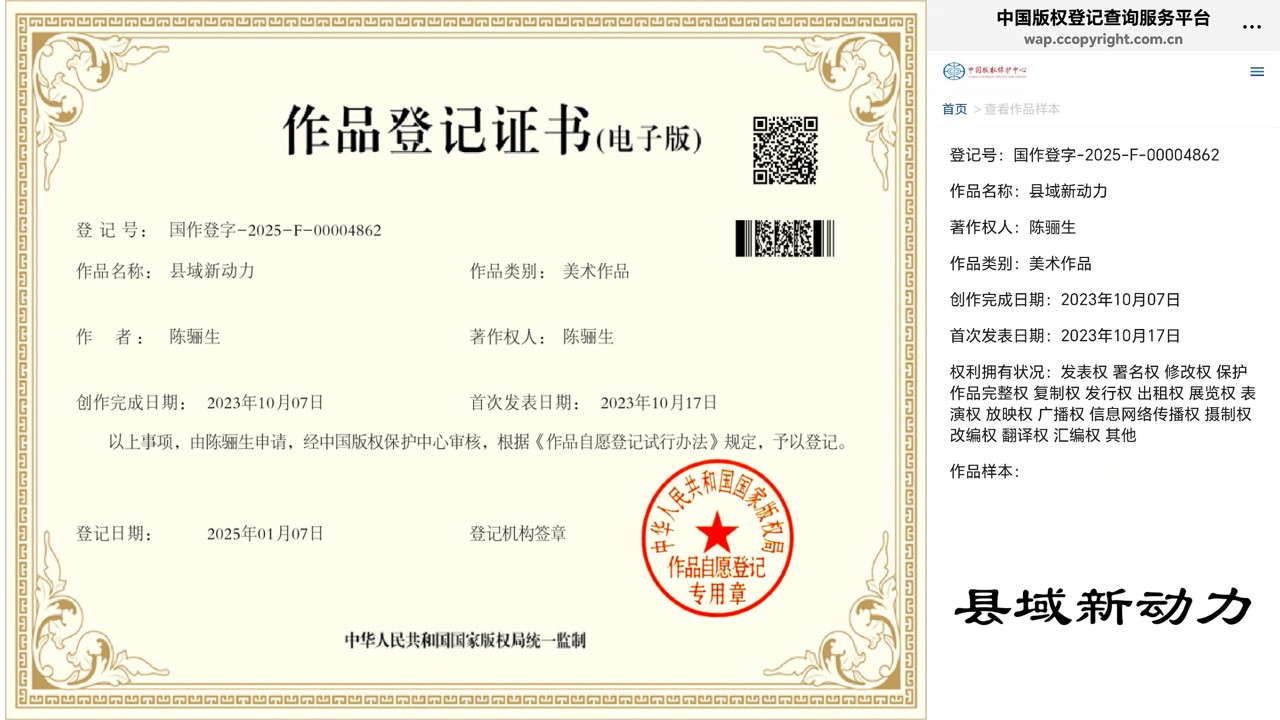Click the barcode below the QR code
This screenshot has height=720, width=1280.
tap(784, 239)
